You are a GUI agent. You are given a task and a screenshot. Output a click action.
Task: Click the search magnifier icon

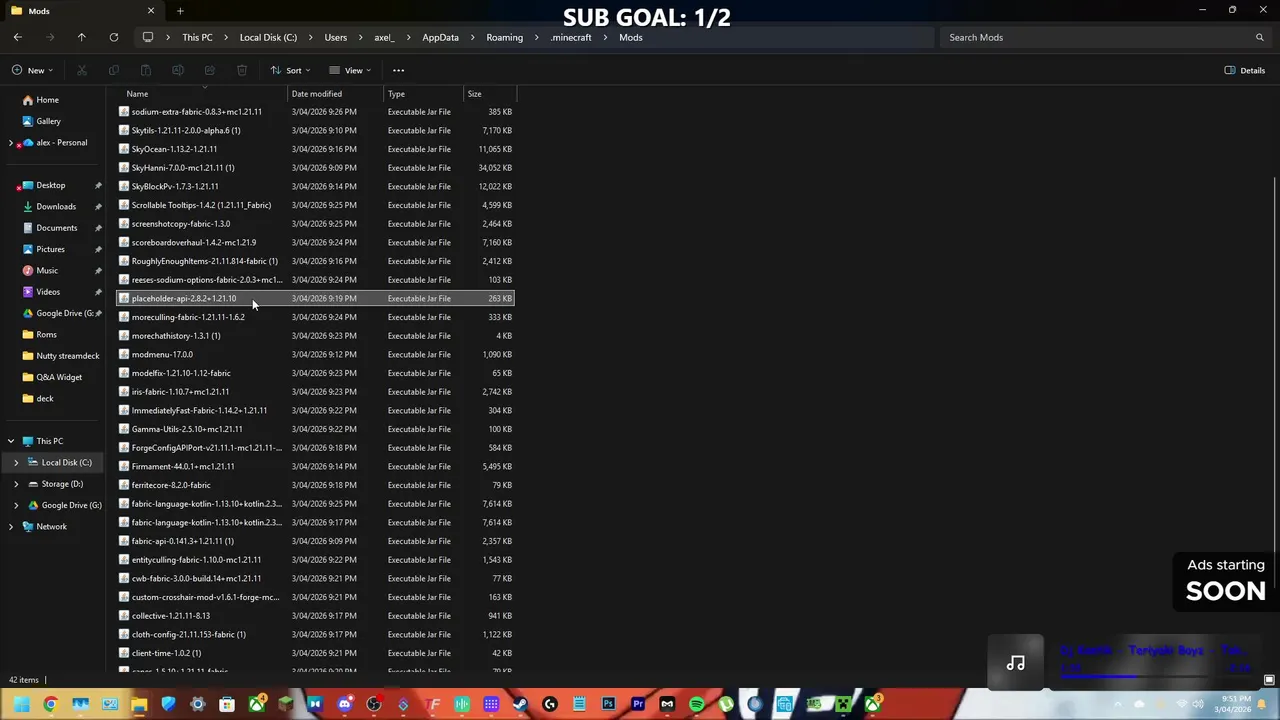1259,37
